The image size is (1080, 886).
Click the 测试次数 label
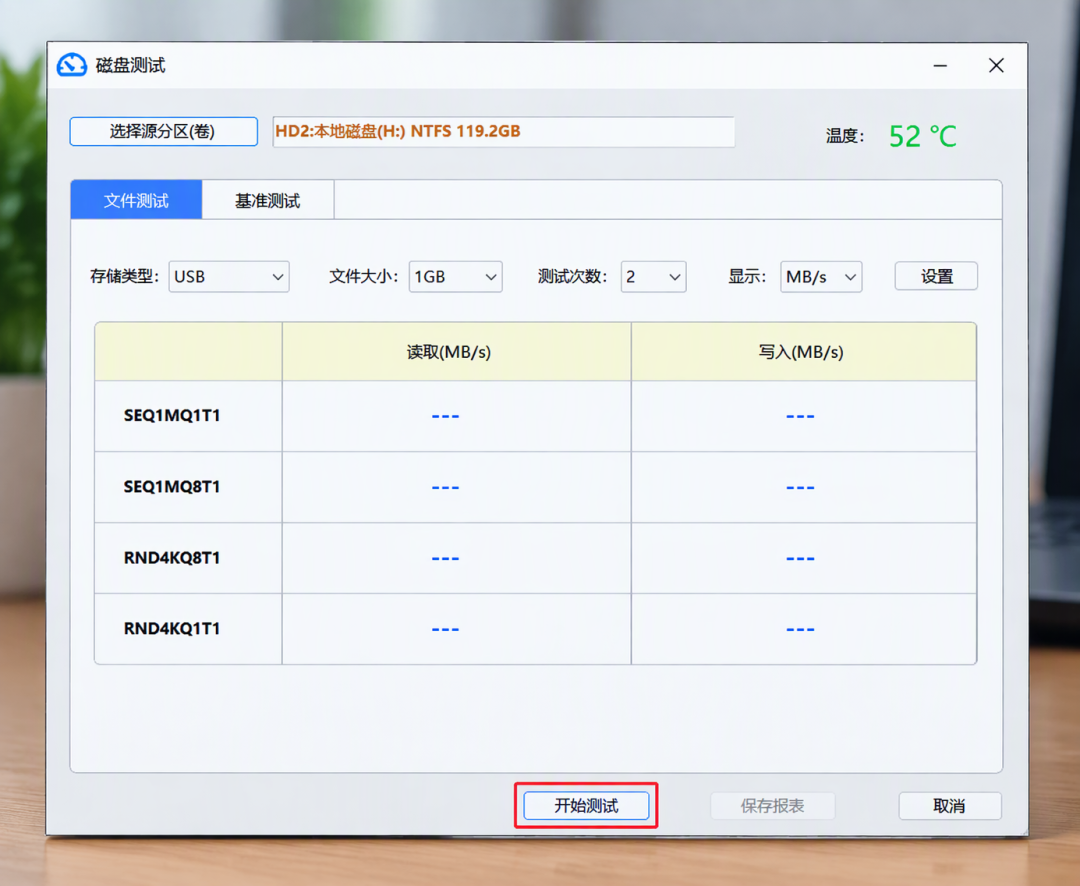click(x=573, y=277)
